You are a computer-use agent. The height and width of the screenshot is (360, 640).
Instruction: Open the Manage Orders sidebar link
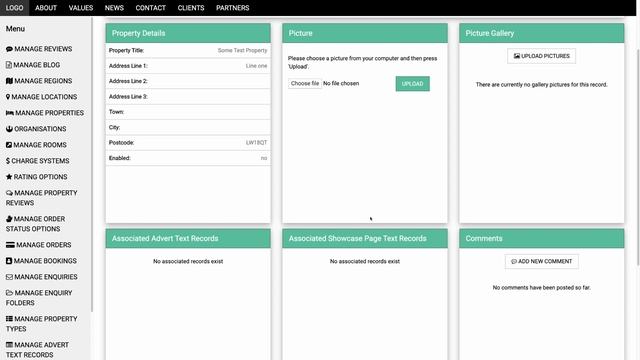point(44,245)
